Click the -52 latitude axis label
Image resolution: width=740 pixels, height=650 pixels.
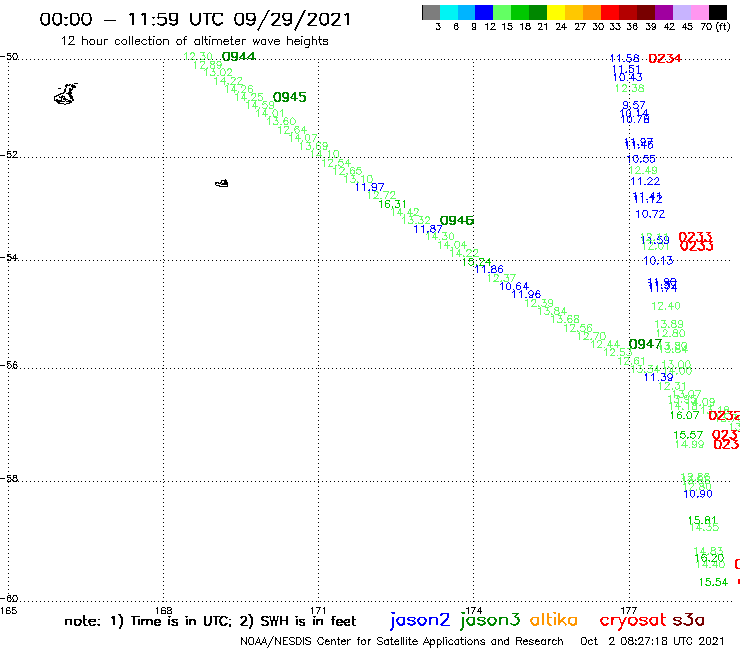tap(9, 155)
